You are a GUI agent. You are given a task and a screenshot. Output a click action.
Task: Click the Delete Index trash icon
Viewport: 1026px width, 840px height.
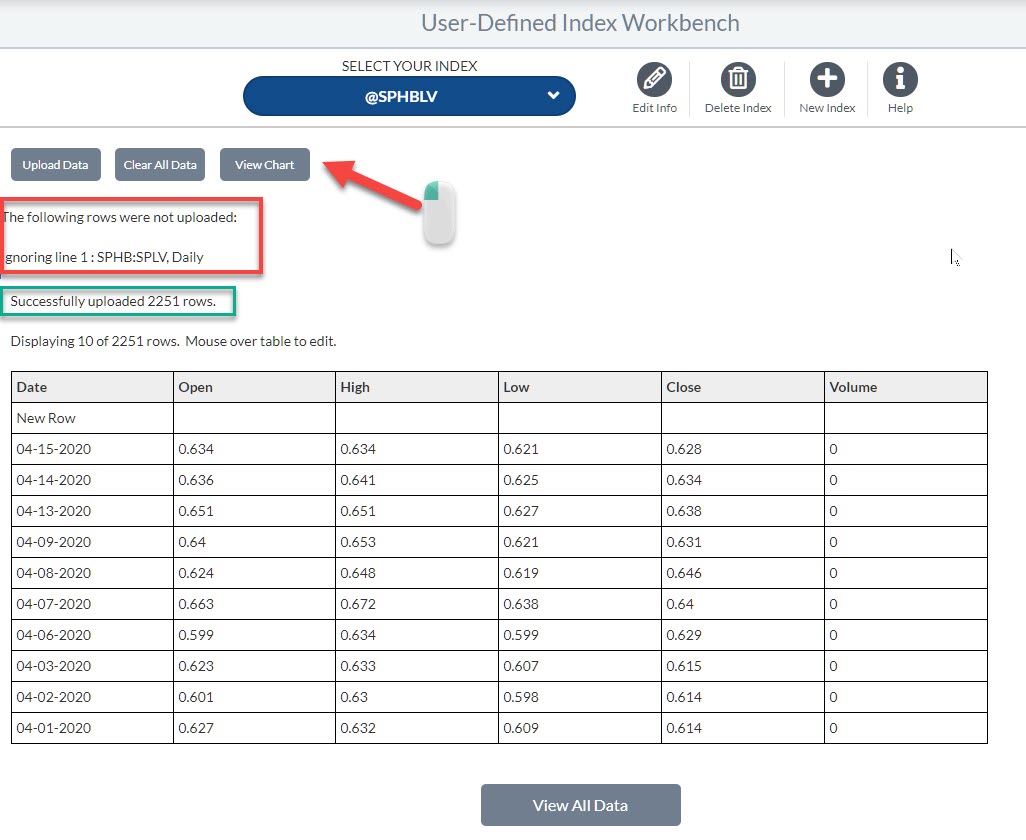coord(737,80)
